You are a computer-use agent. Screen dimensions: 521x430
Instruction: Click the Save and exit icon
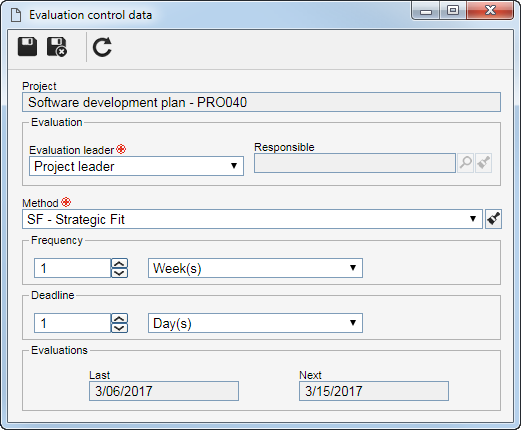pos(57,47)
